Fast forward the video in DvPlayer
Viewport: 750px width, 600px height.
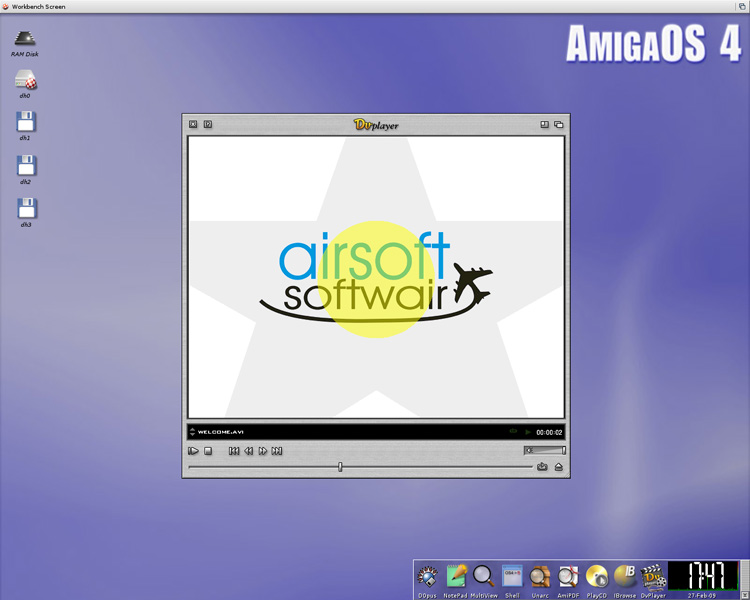pos(263,451)
